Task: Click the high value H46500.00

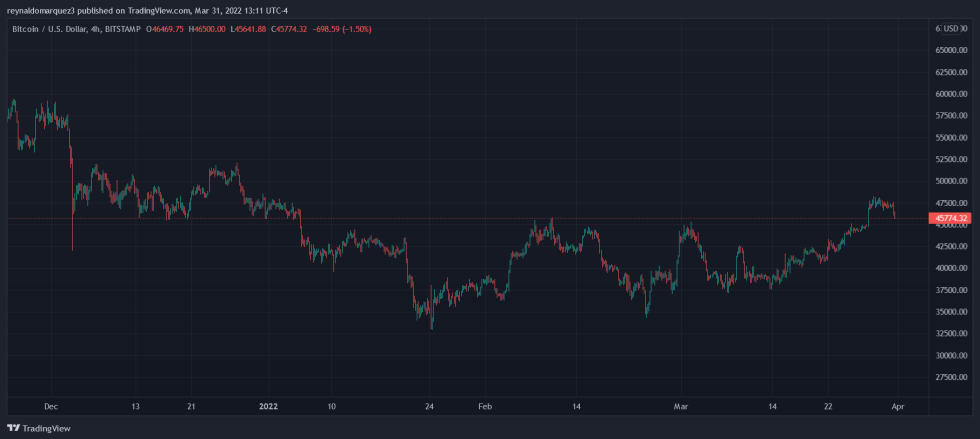Action: tap(207, 29)
